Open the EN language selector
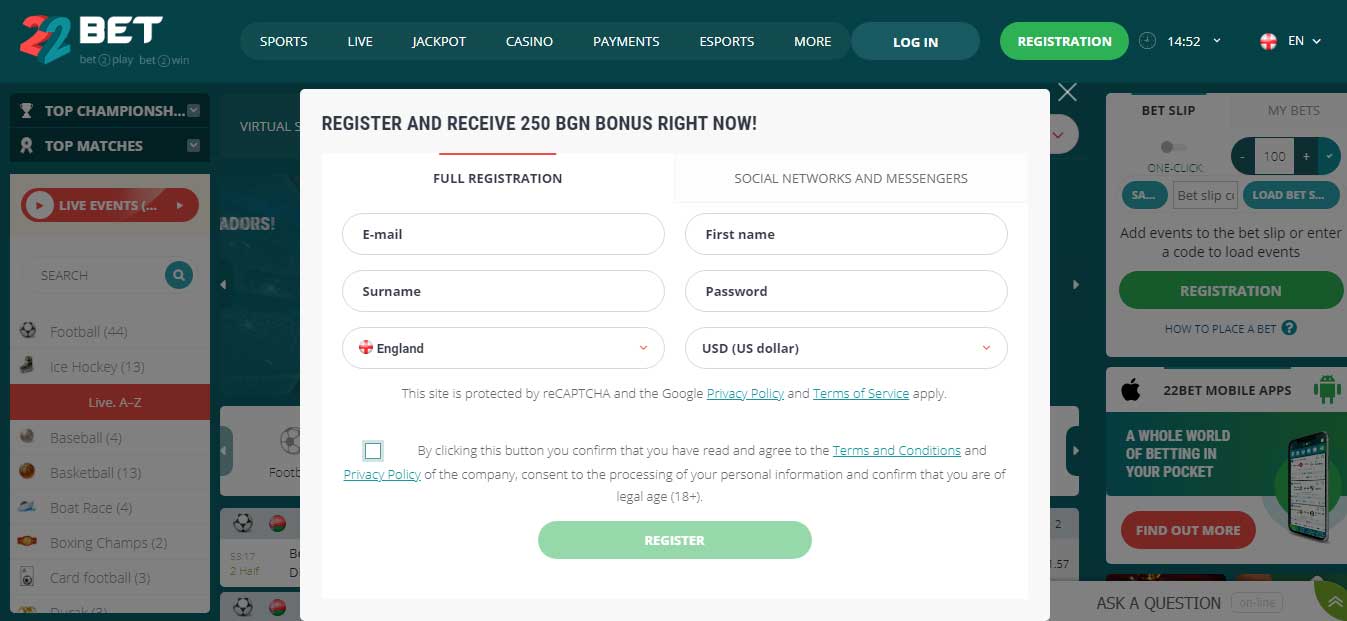Viewport: 1347px width, 621px height. (x=1292, y=41)
